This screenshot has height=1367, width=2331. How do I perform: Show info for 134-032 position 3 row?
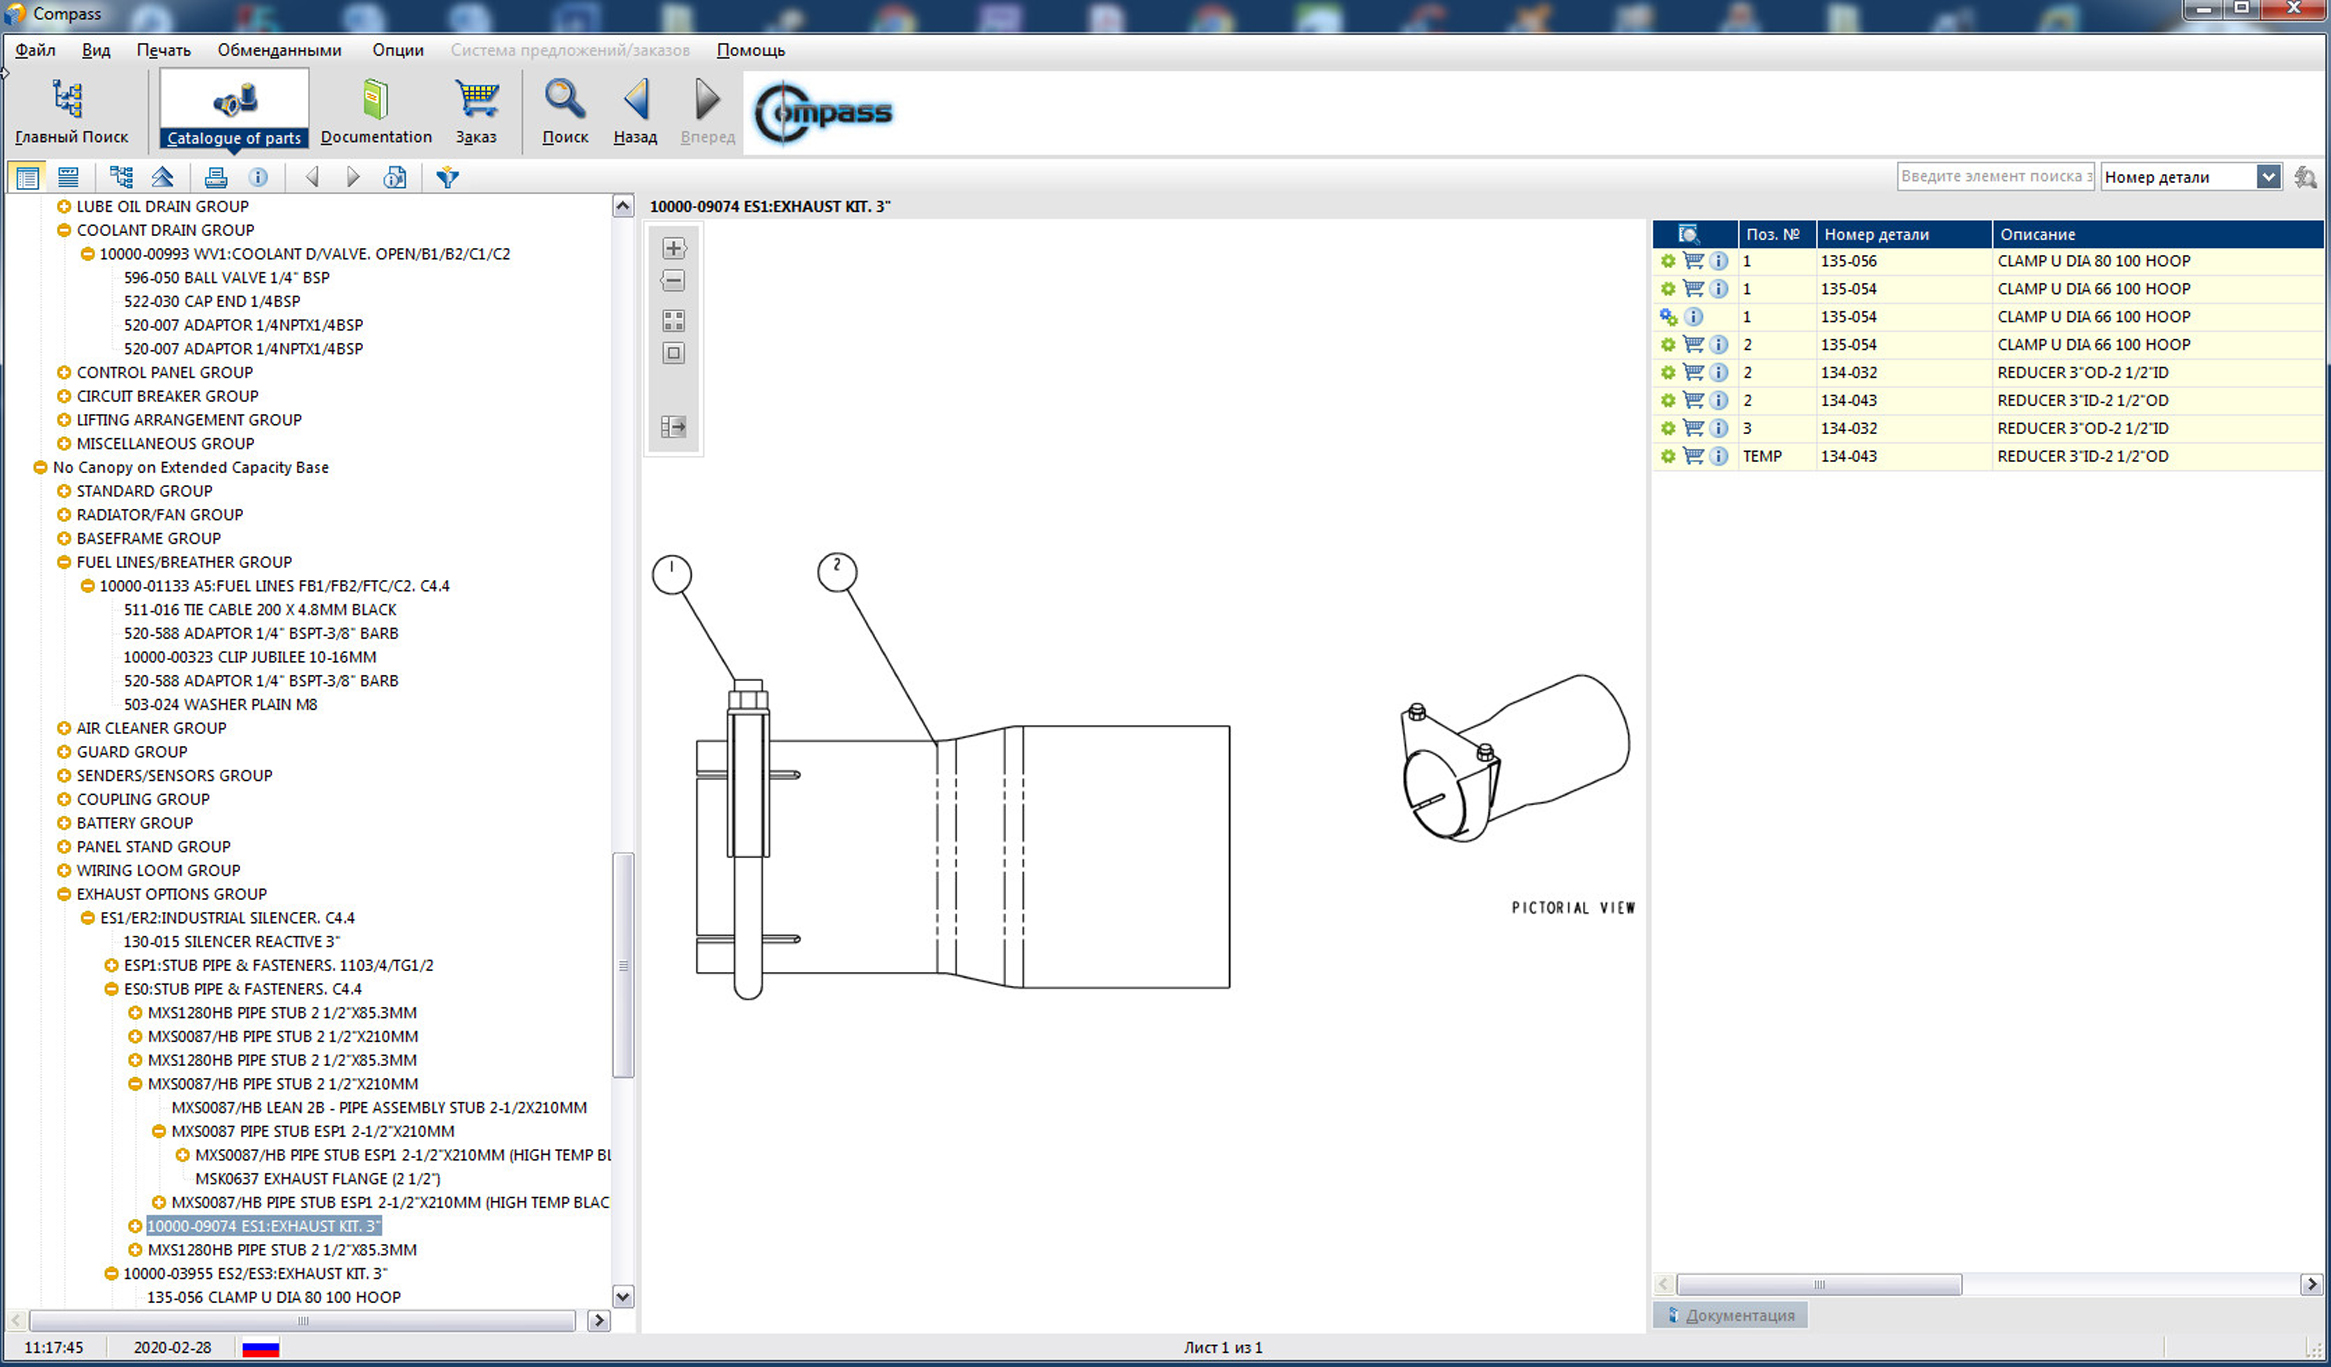1718,428
